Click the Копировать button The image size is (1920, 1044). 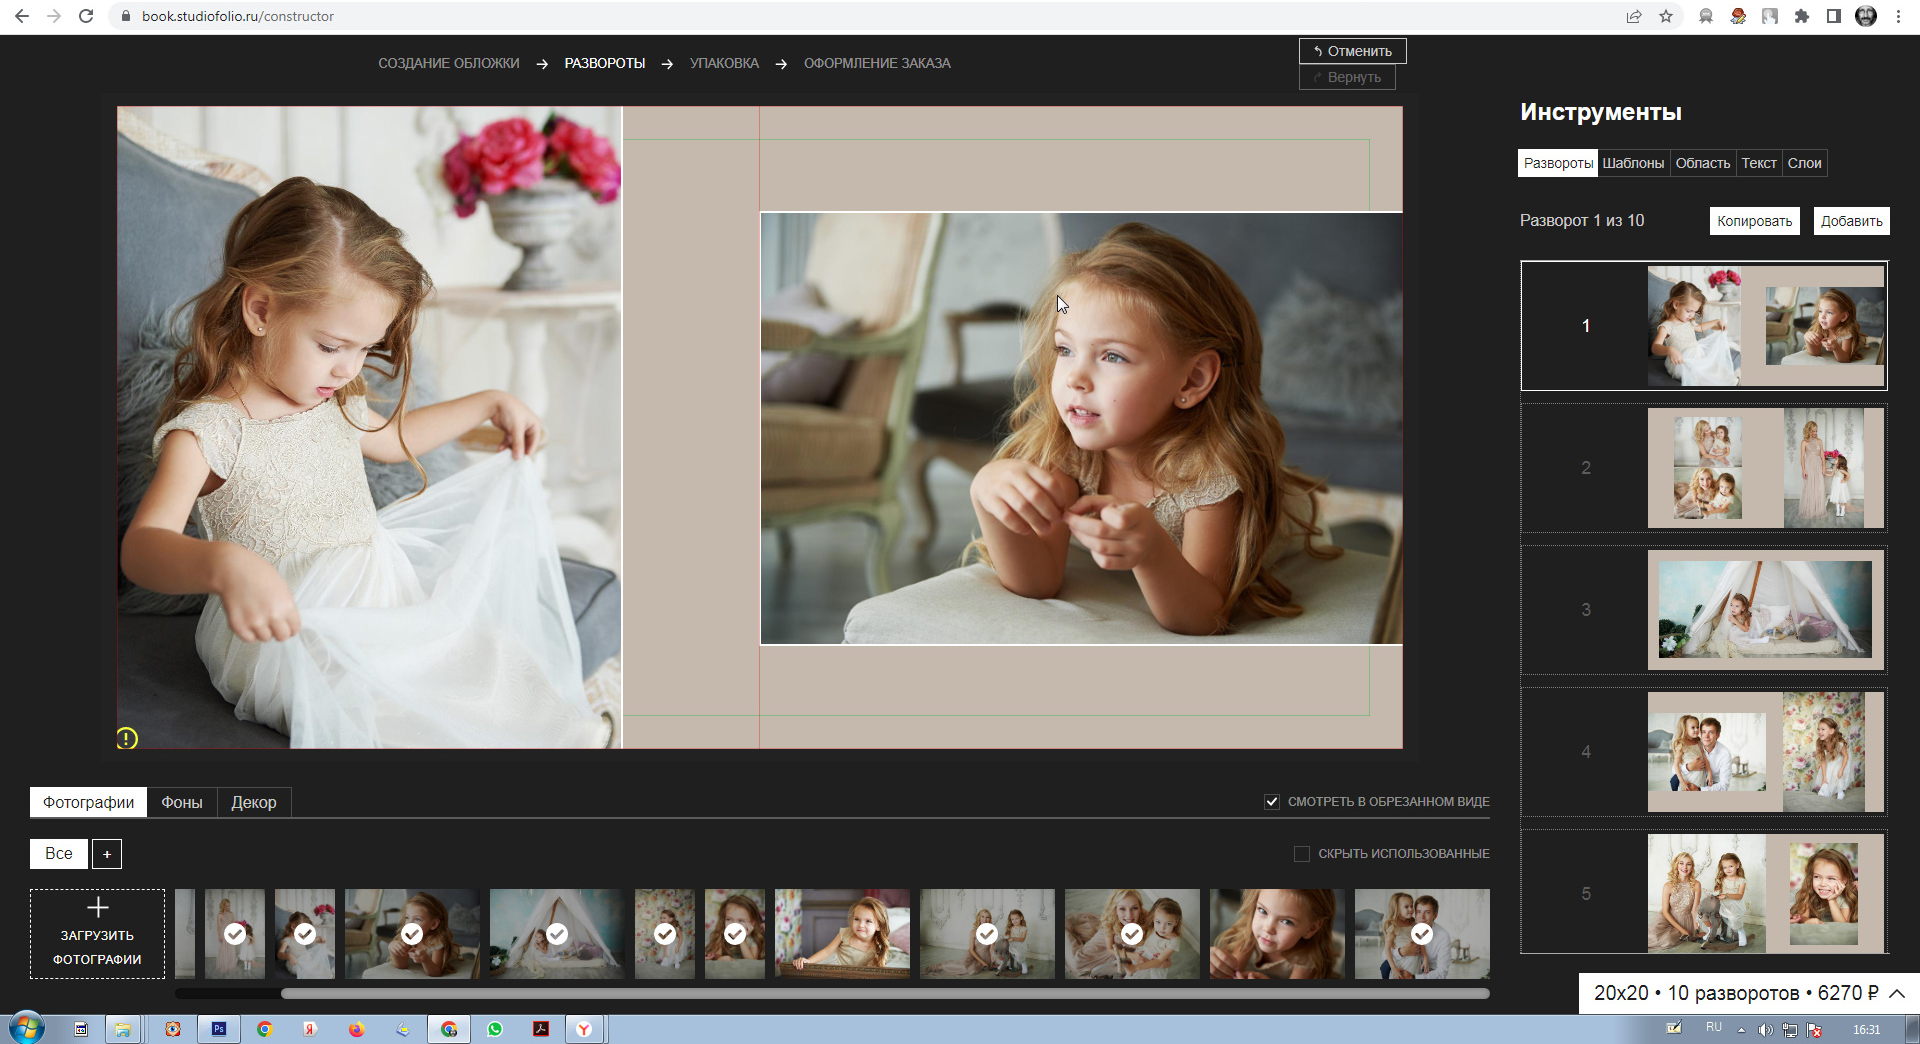[1754, 221]
